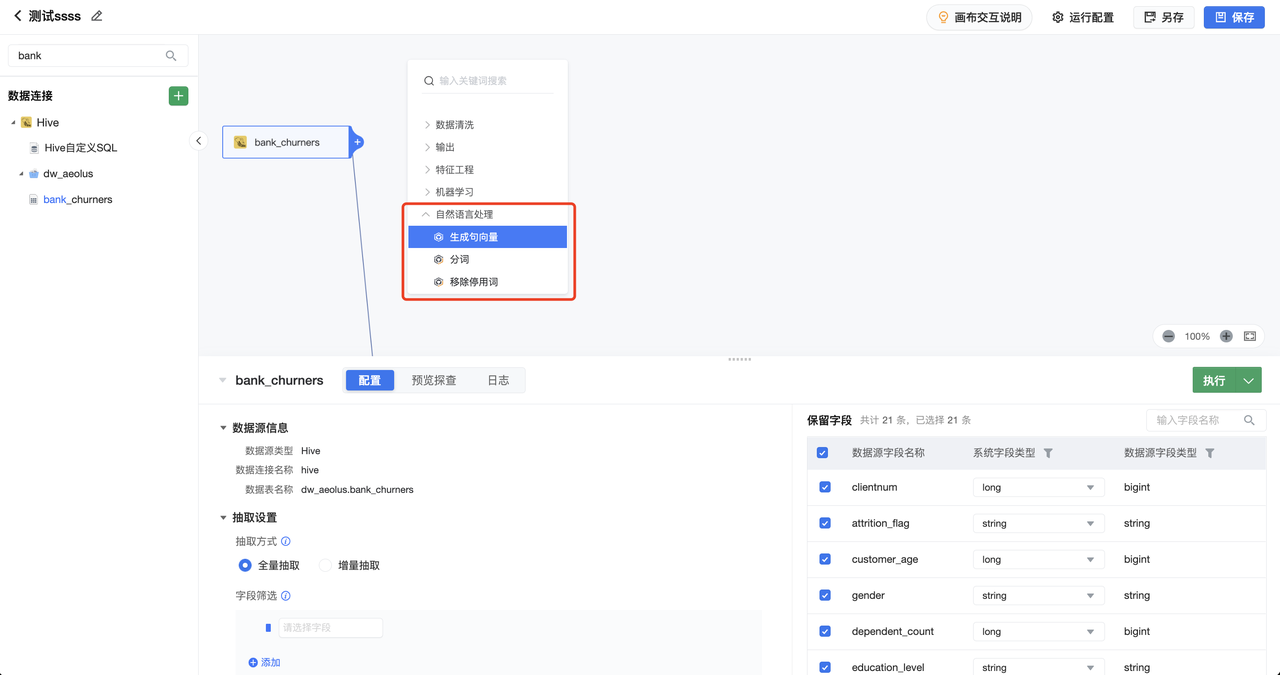Open the dropdown arrow beside 执行
Viewport: 1280px width, 675px height.
pyautogui.click(x=1248, y=381)
